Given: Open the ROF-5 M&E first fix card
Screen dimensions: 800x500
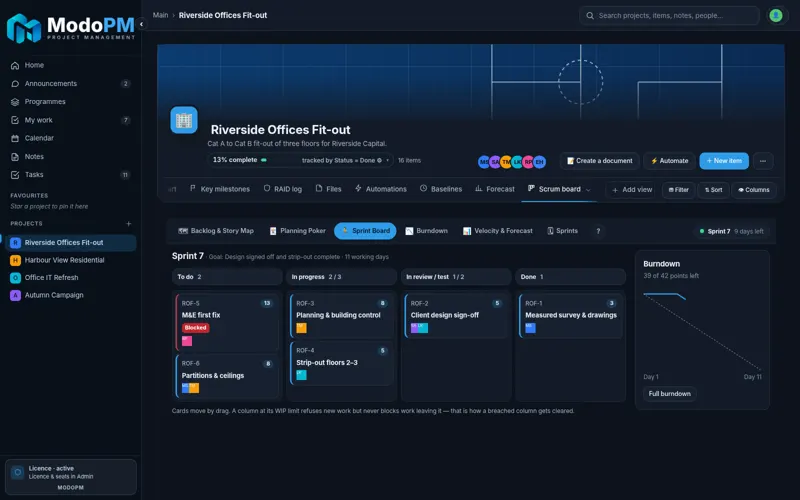Looking at the screenshot, I should click(x=227, y=321).
